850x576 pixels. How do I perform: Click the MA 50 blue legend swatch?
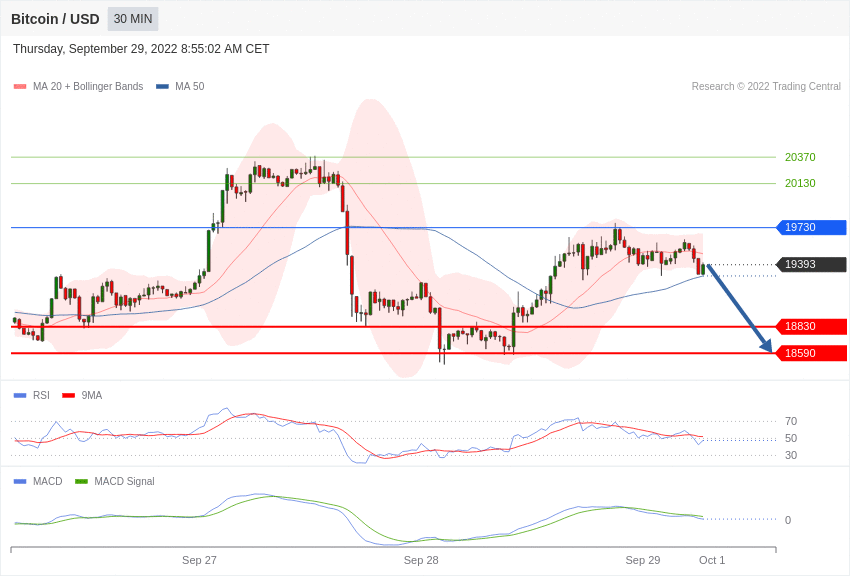click(162, 87)
